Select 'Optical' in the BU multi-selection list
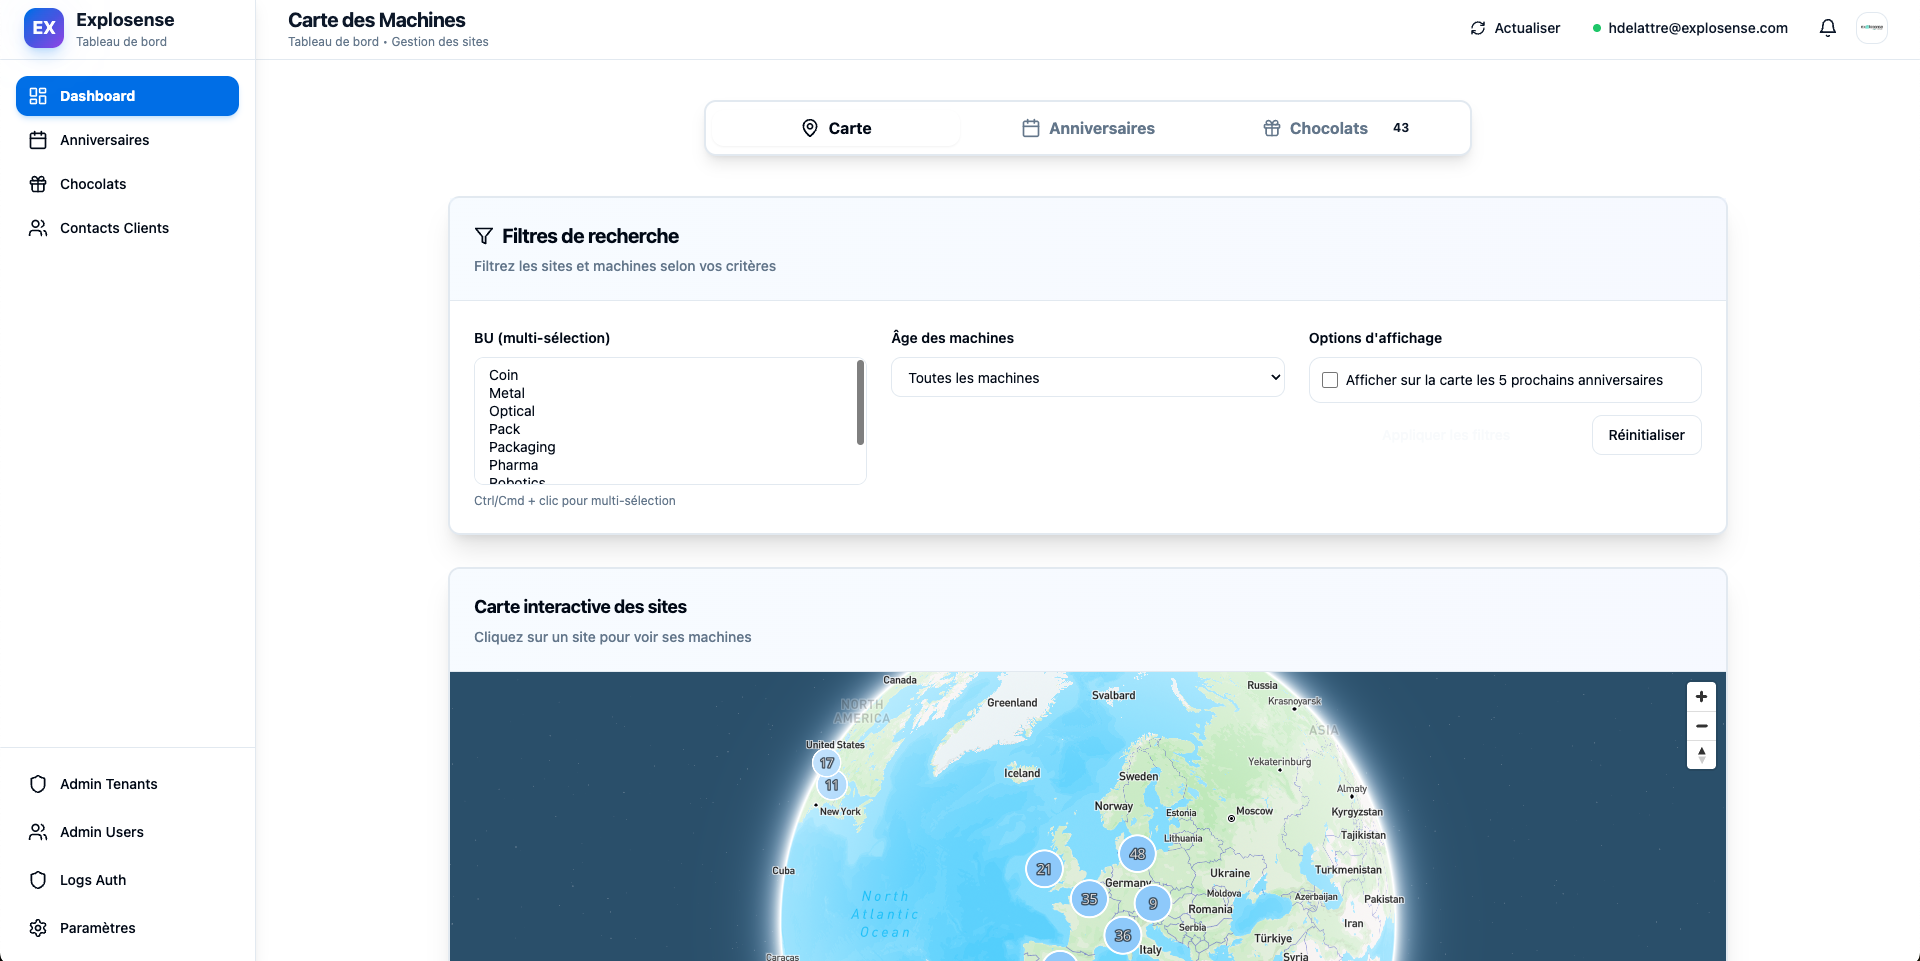Viewport: 1920px width, 961px height. coord(511,411)
